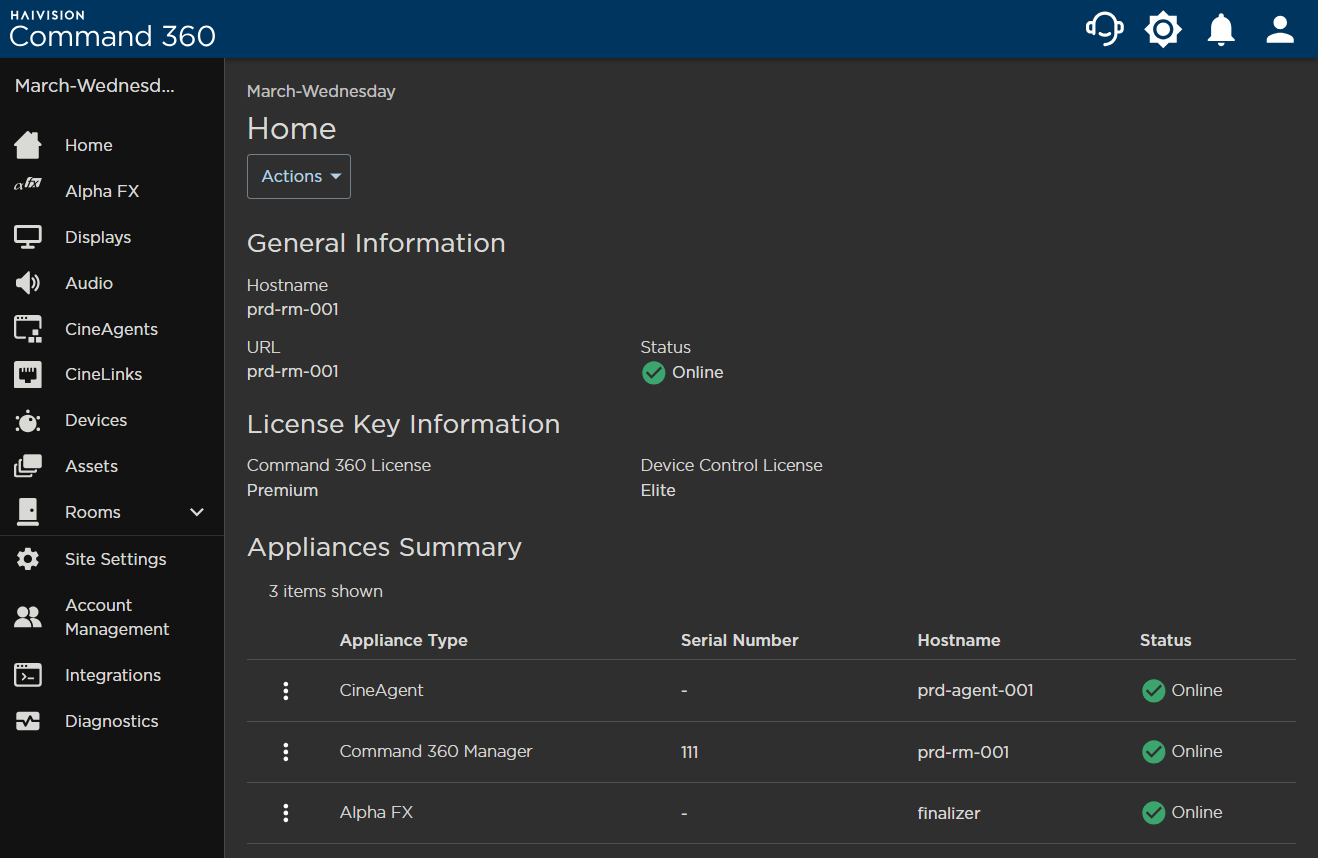
Task: Click the site name at sidebar top
Action: [x=95, y=86]
